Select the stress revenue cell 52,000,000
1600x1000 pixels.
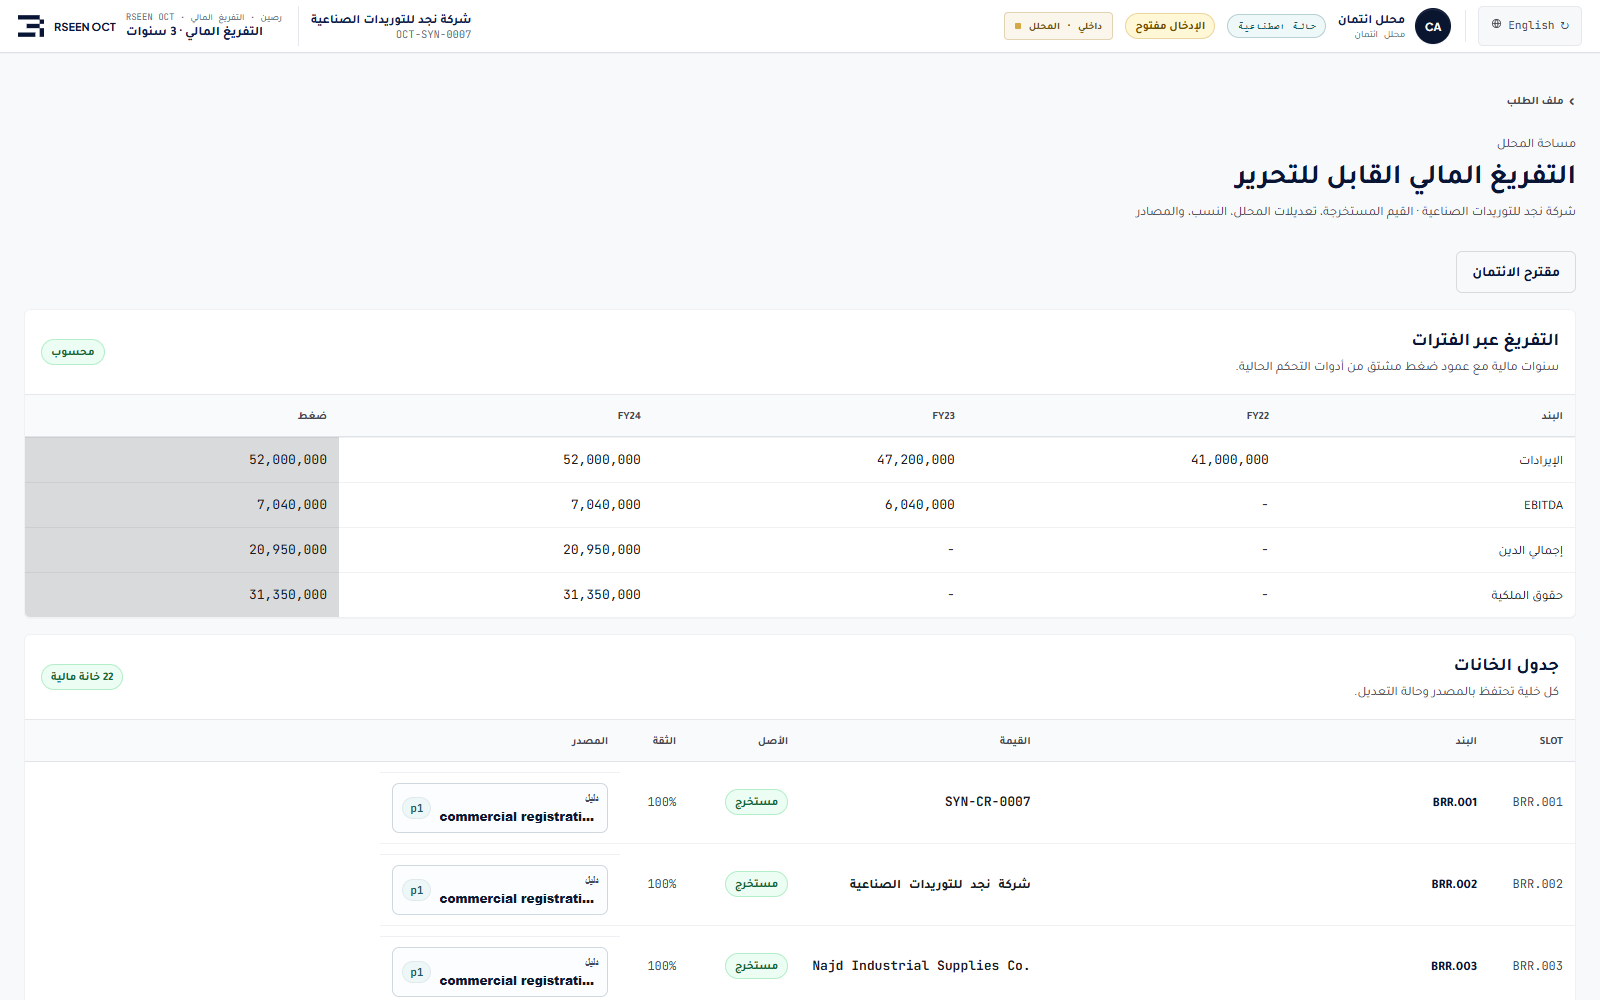coord(287,460)
